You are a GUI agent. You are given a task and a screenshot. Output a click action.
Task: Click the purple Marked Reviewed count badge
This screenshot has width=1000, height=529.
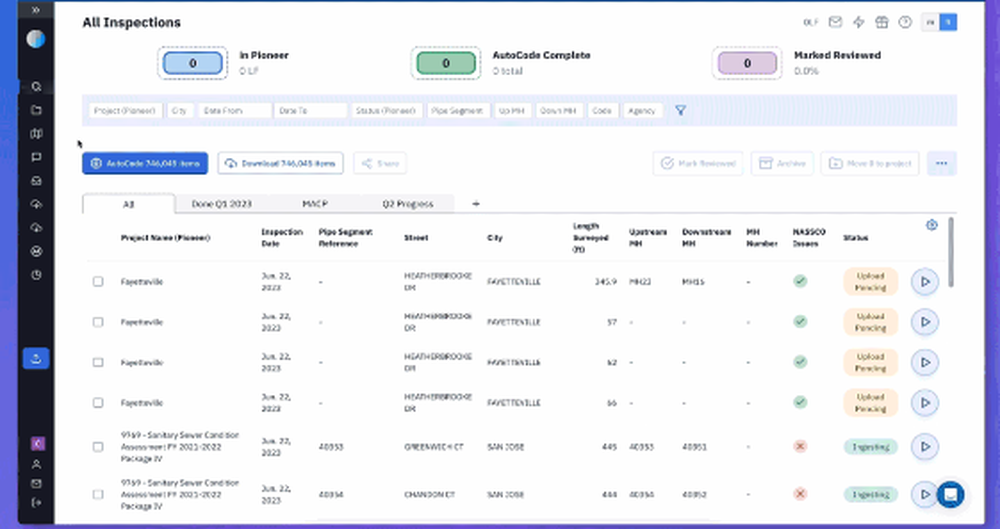[747, 63]
